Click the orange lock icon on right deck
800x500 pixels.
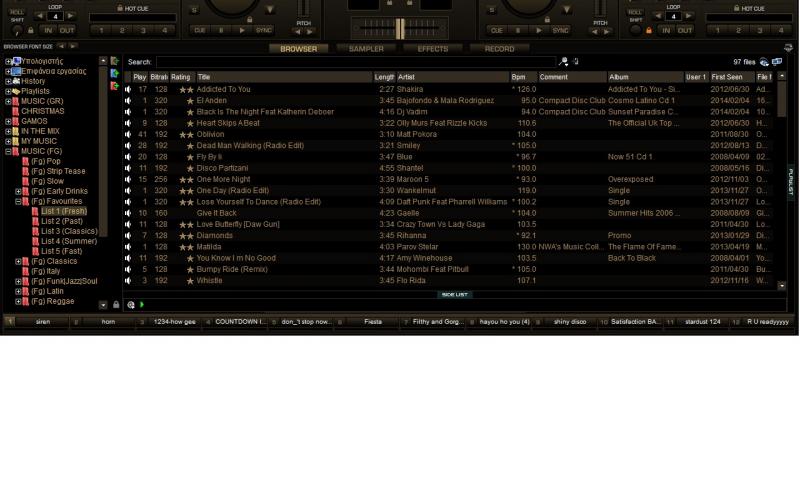[x=648, y=31]
